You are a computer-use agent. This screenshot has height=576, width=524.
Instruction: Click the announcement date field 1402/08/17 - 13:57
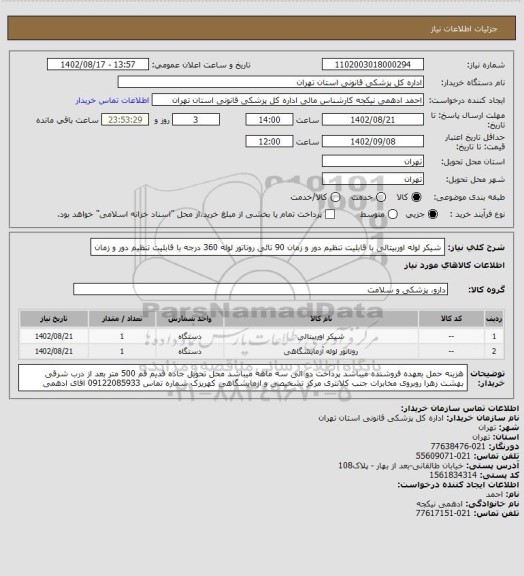98,65
